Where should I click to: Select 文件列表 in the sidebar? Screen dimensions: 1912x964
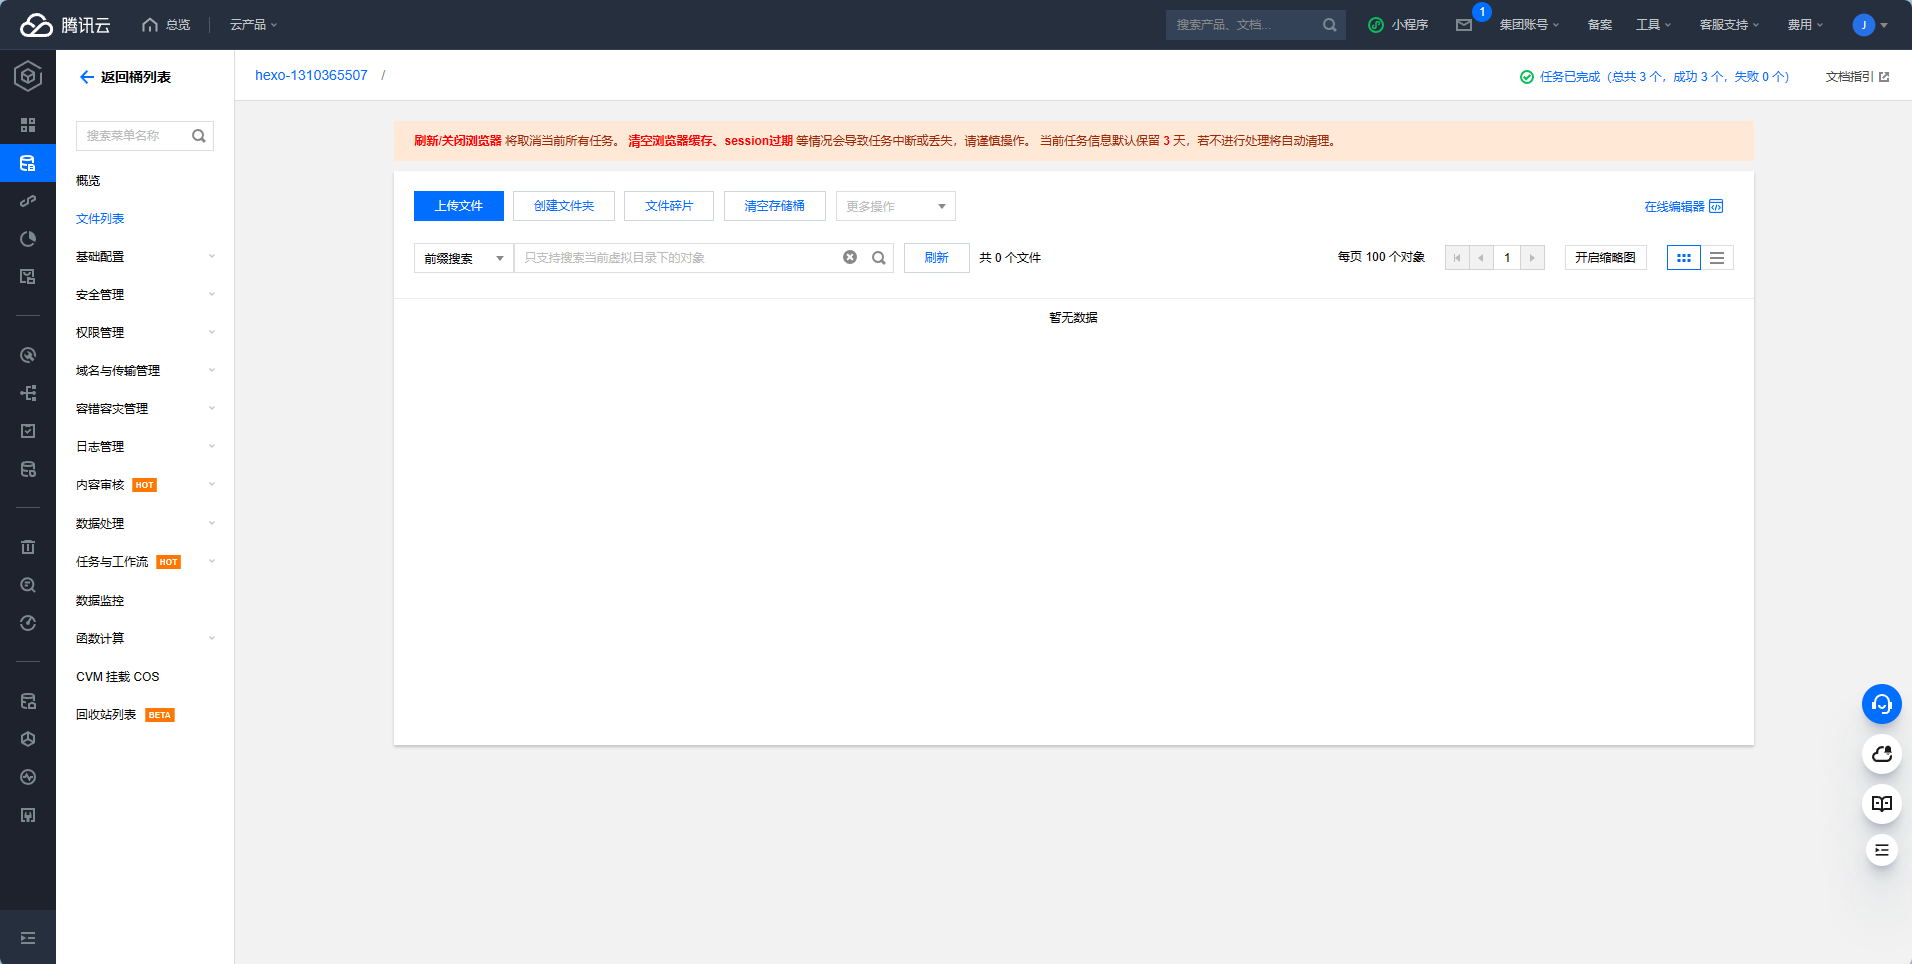tap(100, 219)
